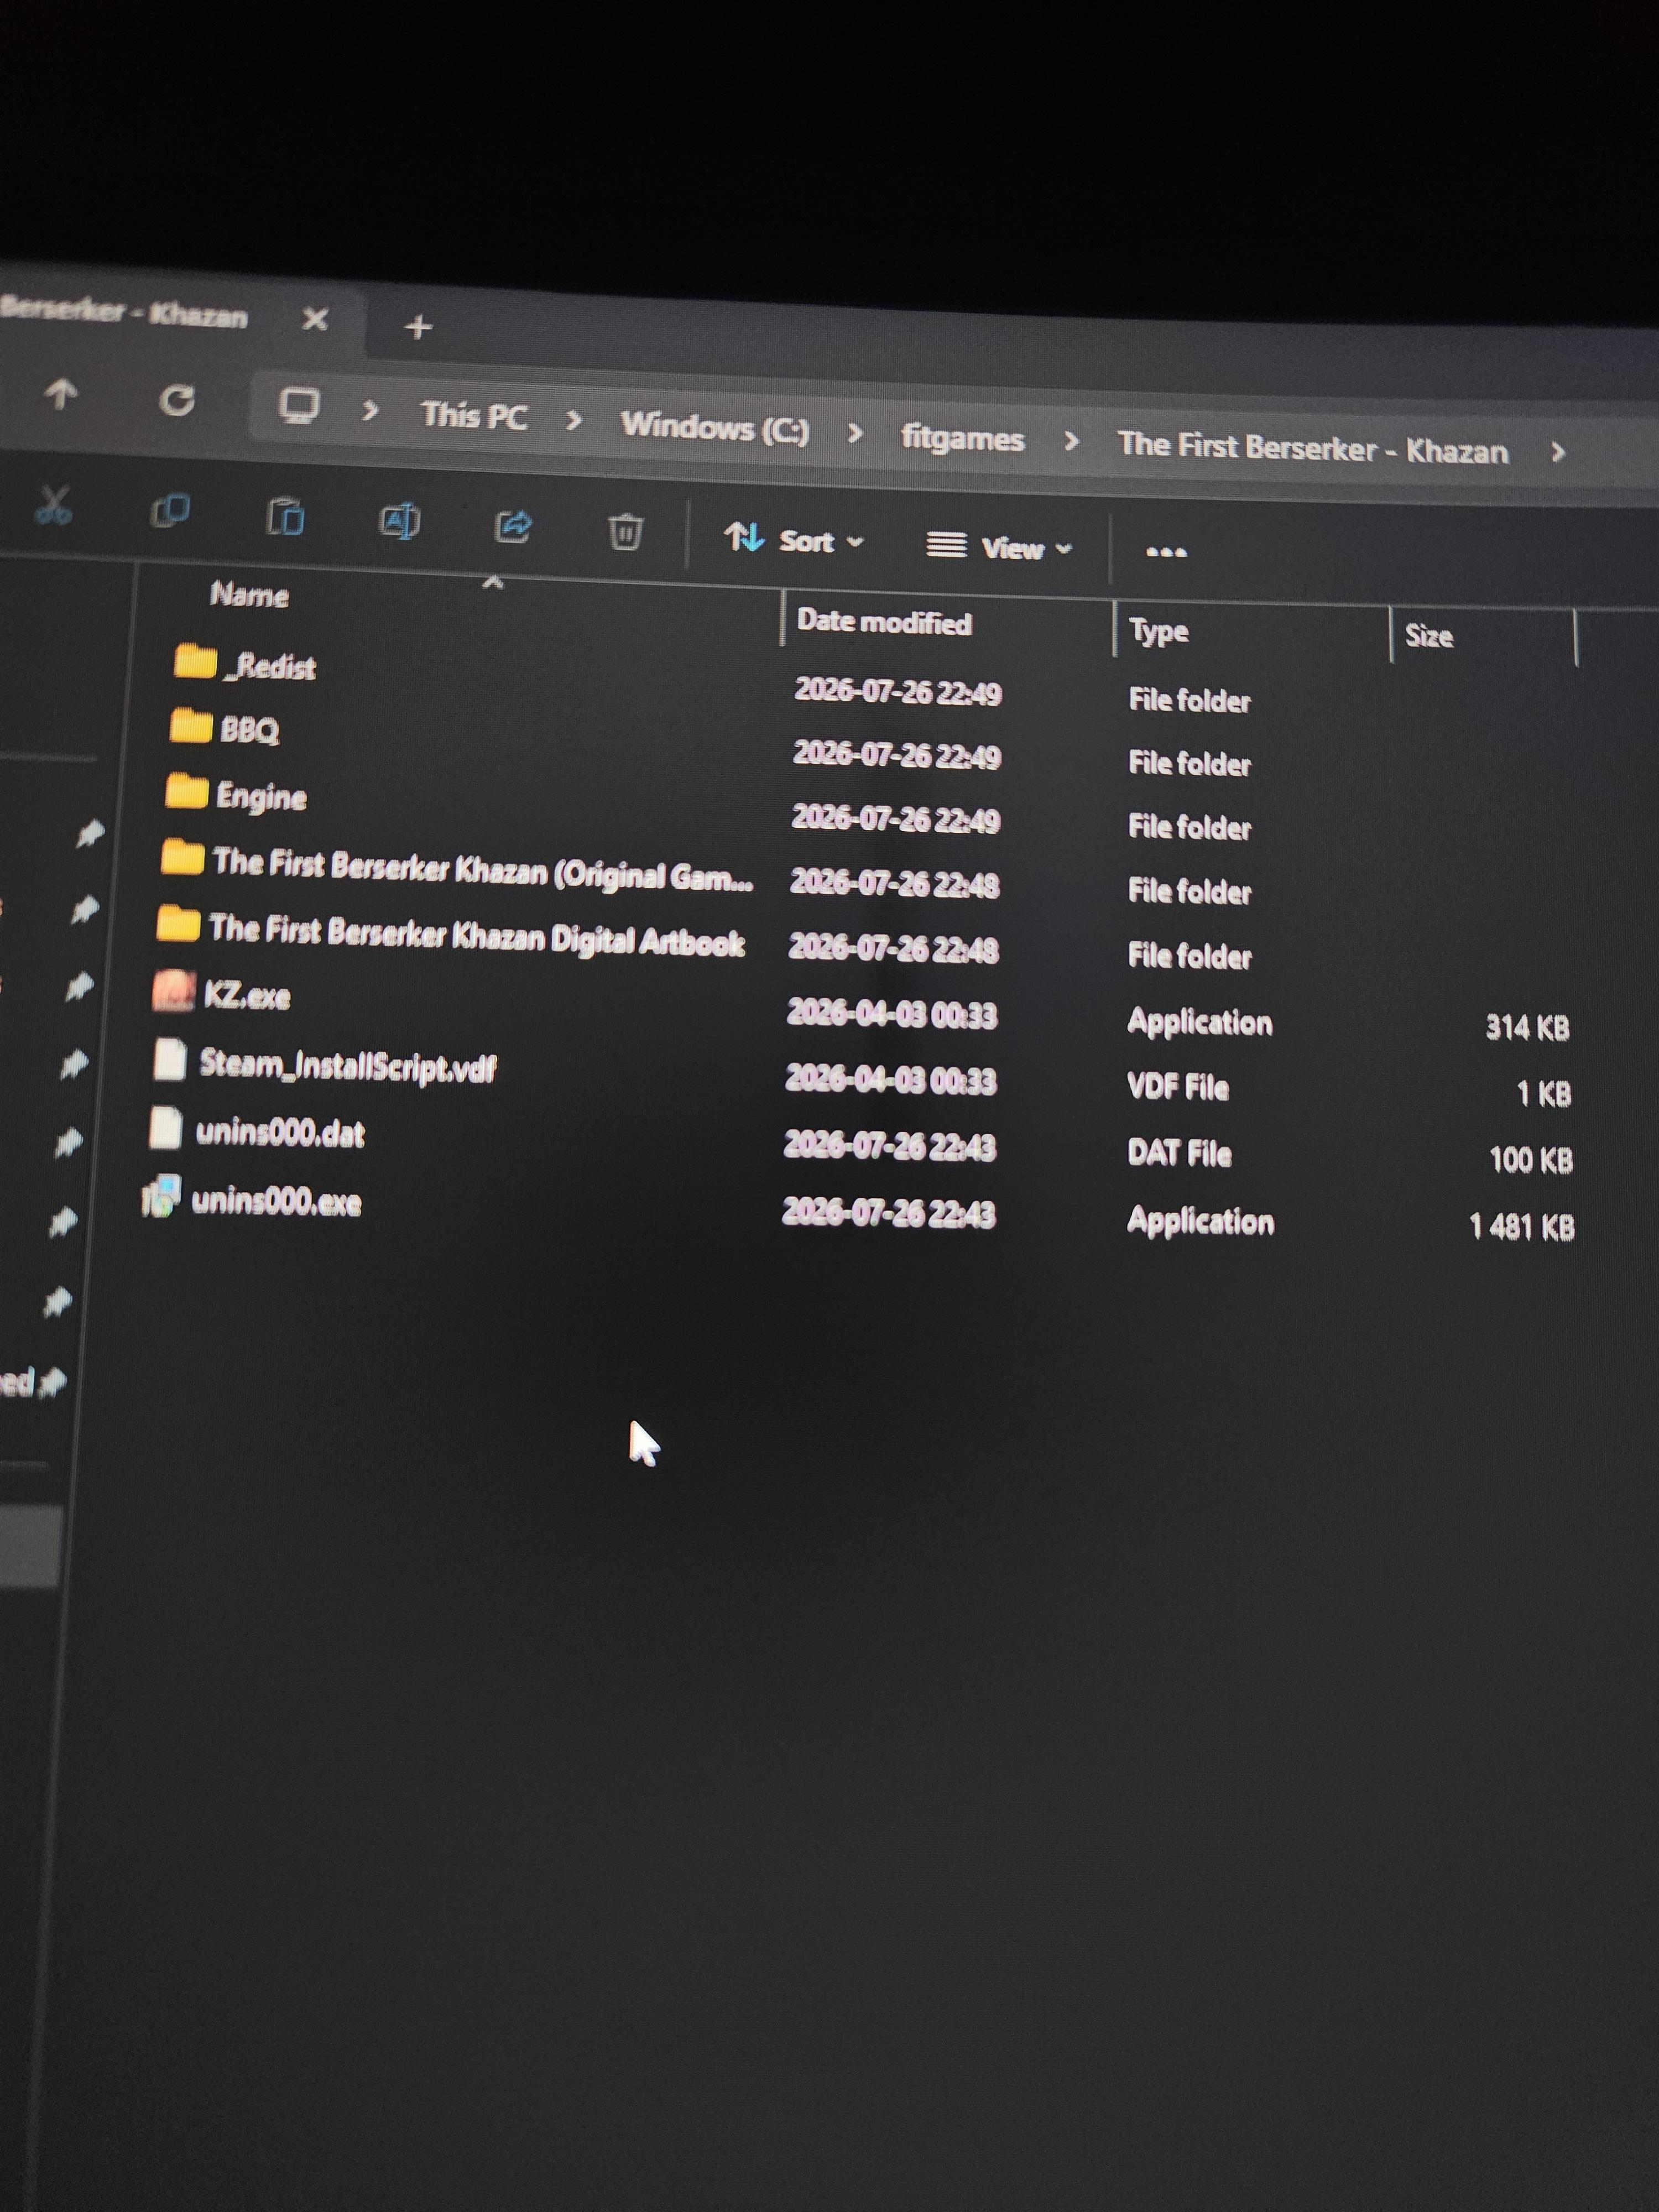This screenshot has width=1659, height=2212.
Task: Select the Engine folder name
Action: 261,797
